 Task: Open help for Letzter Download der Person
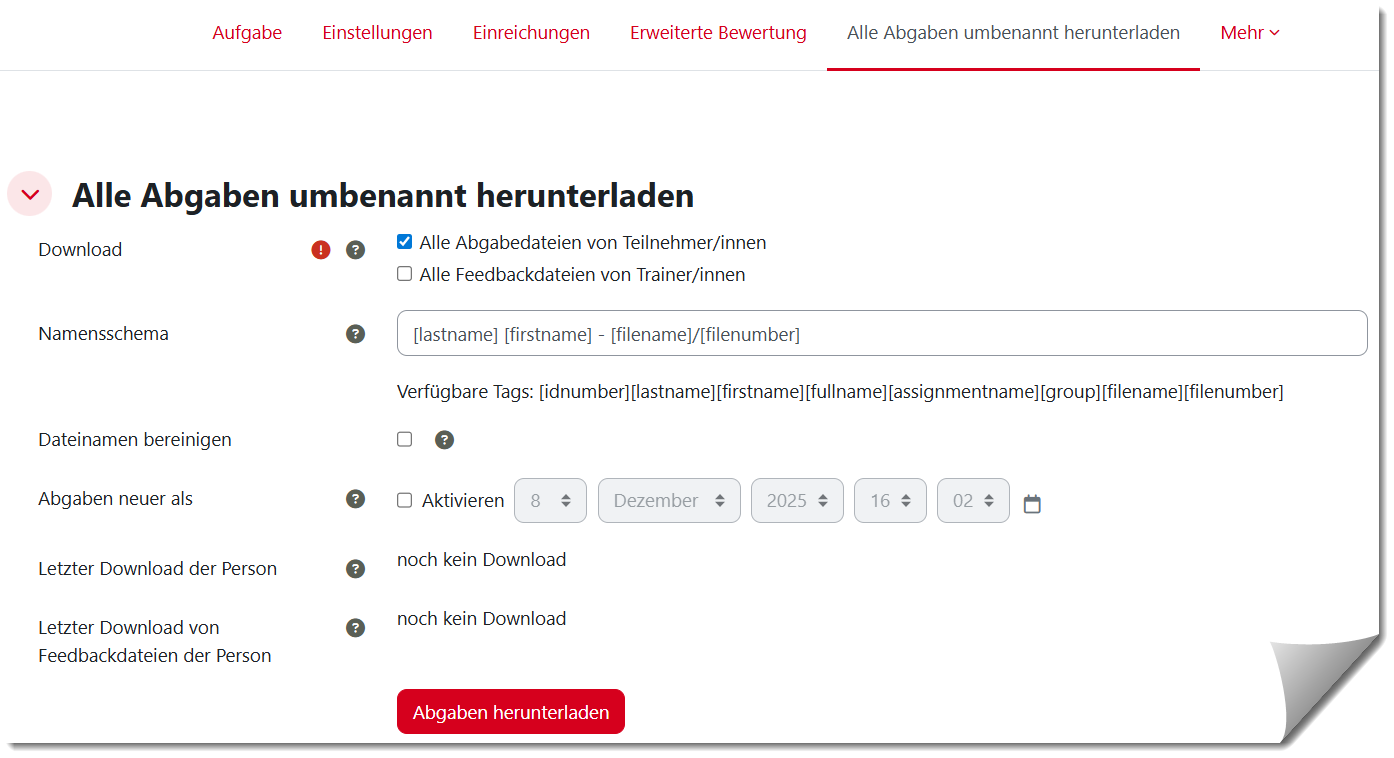pyautogui.click(x=355, y=569)
